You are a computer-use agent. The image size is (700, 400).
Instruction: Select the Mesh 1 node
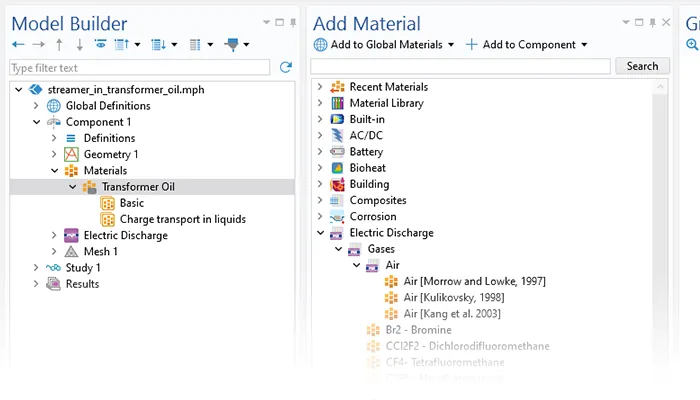pyautogui.click(x=100, y=251)
